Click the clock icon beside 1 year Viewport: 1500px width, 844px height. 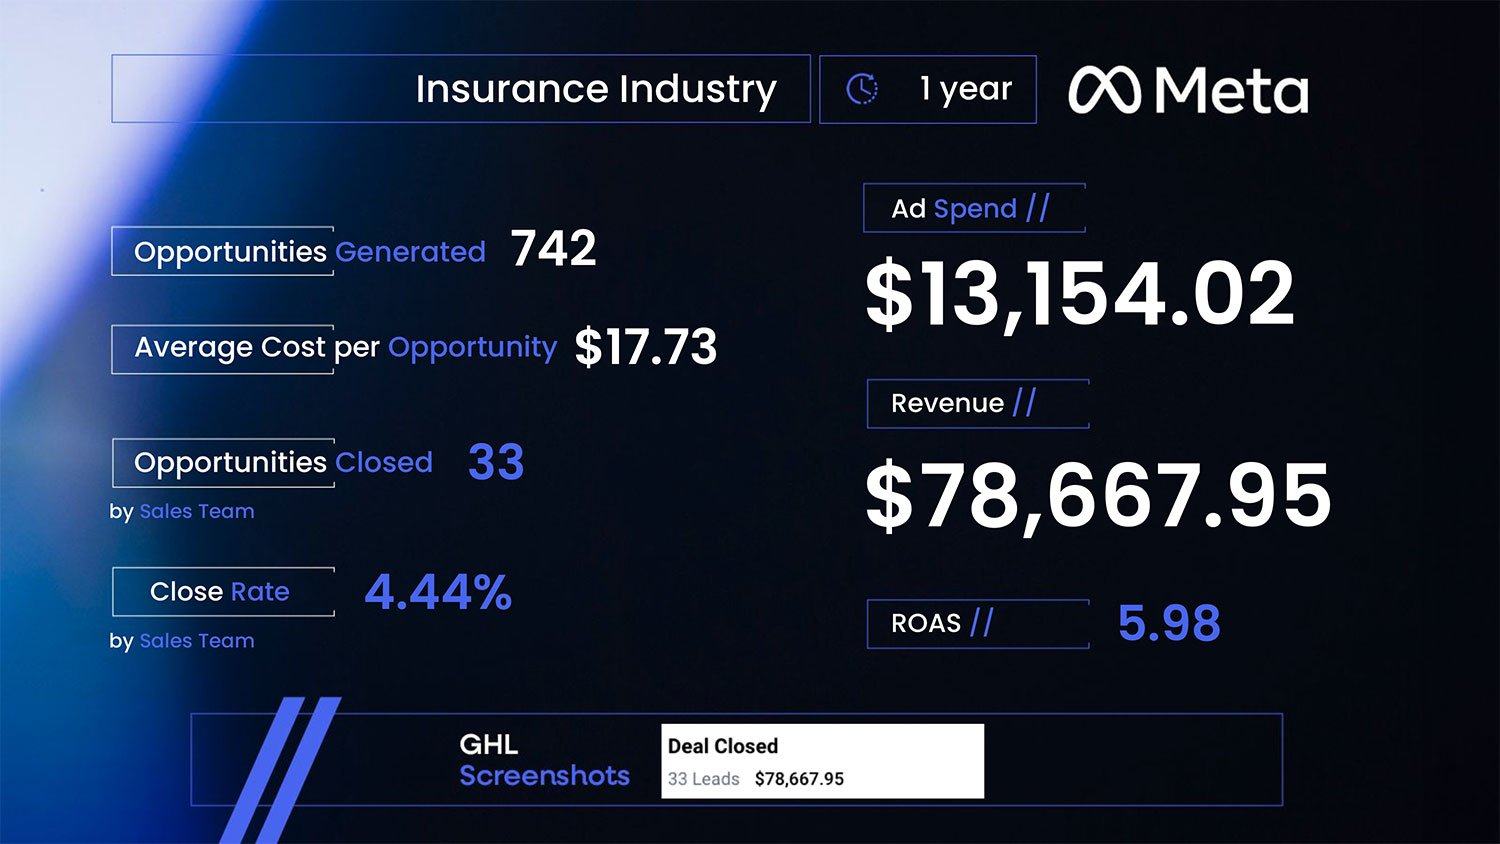coord(862,89)
